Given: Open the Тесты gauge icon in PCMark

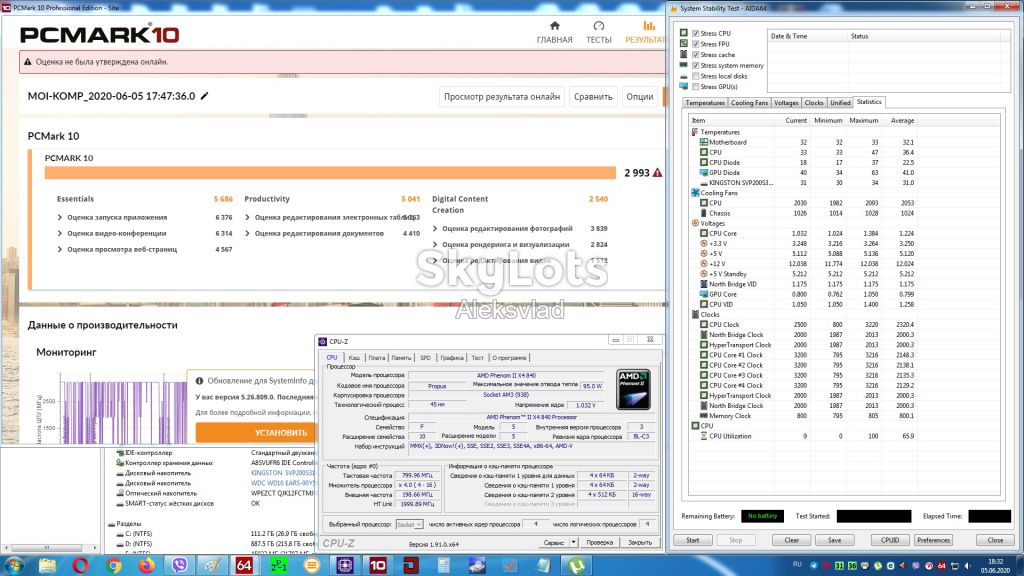Looking at the screenshot, I should pos(598,26).
